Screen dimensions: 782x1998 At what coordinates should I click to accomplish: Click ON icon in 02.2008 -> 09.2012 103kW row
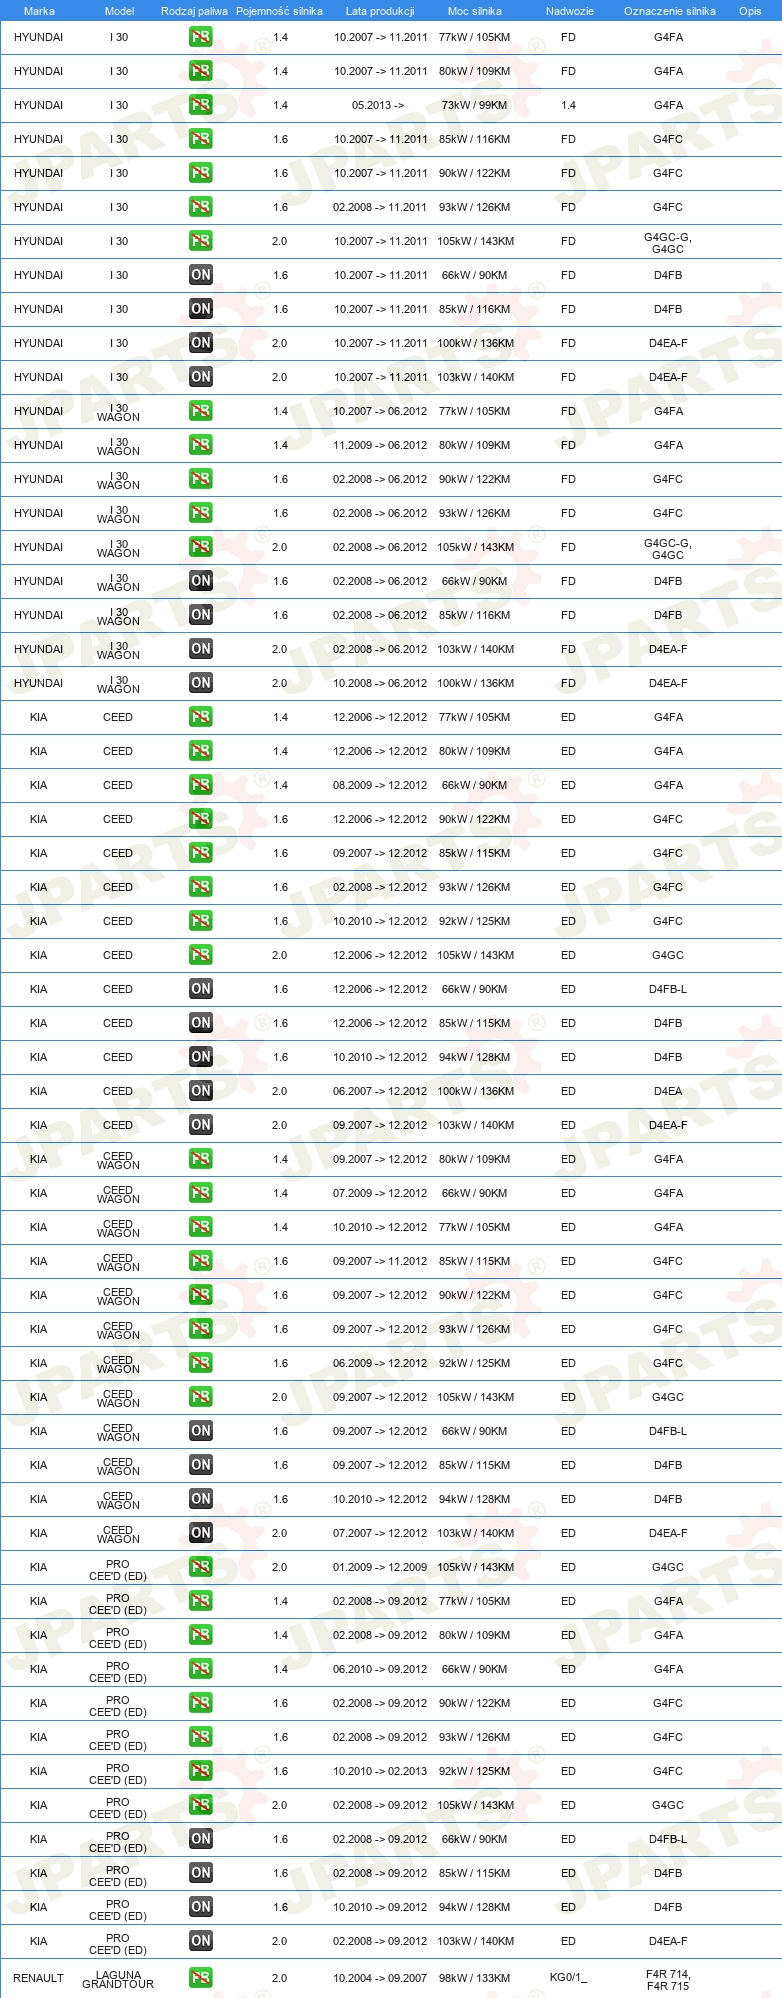(201, 1941)
